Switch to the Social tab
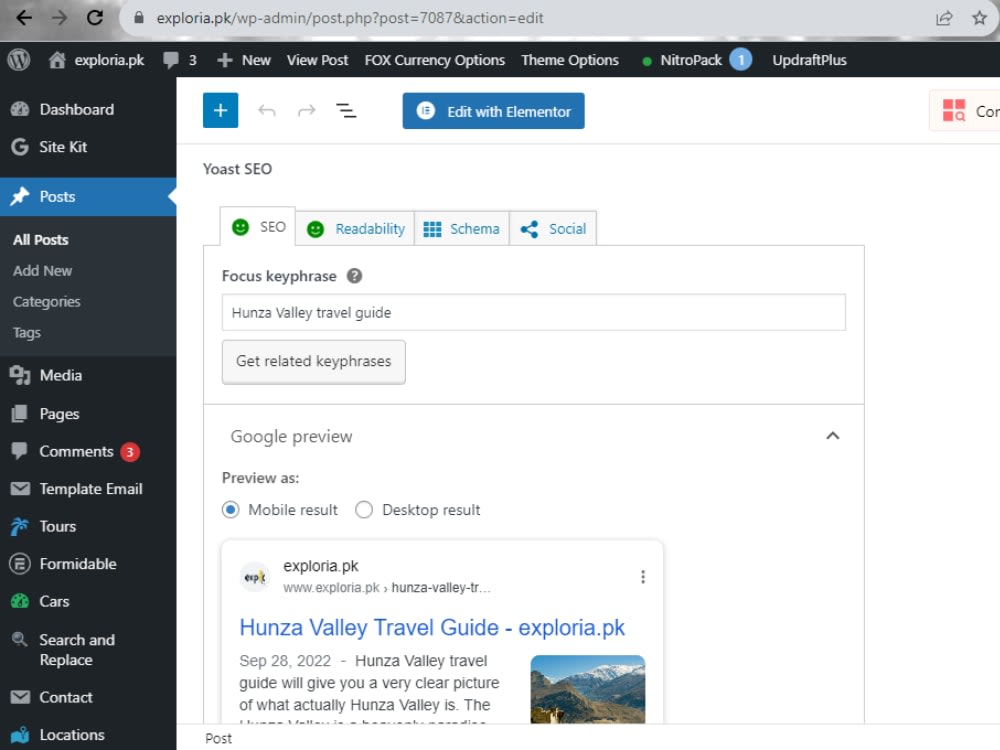Screen dimensions: 1000x750 [553, 228]
